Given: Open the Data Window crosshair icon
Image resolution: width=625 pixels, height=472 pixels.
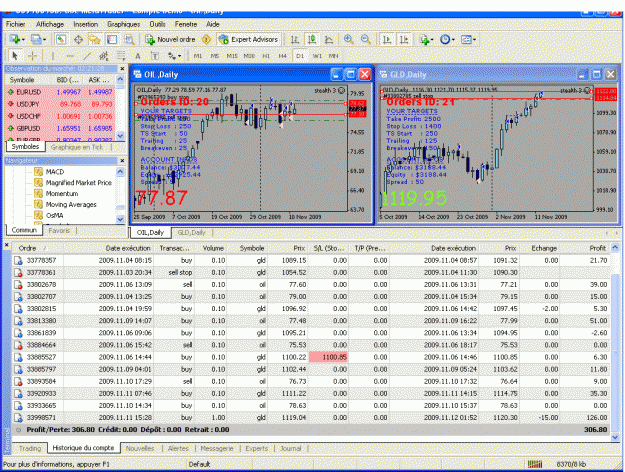Looking at the screenshot, I should pyautogui.click(x=78, y=39).
